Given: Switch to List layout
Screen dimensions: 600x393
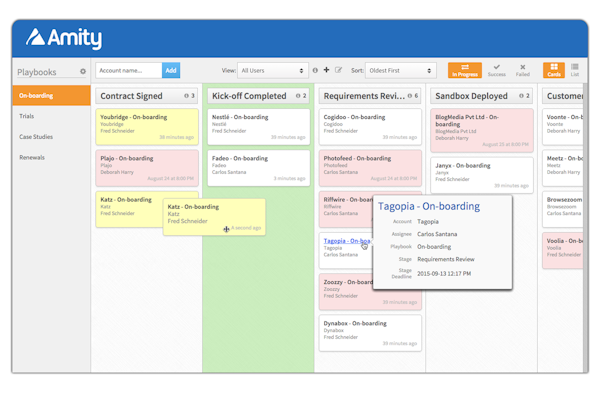Looking at the screenshot, I should click(x=575, y=70).
